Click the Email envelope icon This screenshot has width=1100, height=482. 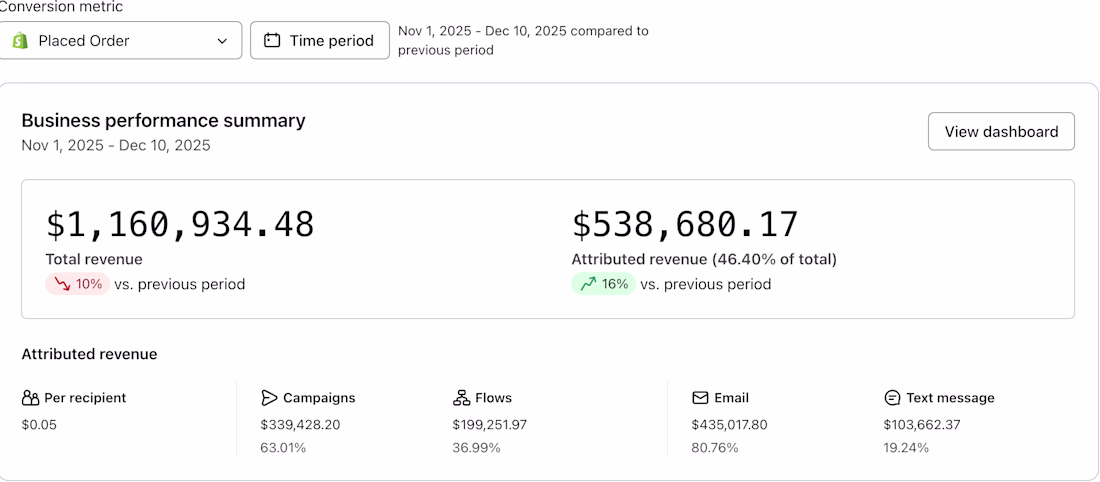click(x=700, y=398)
